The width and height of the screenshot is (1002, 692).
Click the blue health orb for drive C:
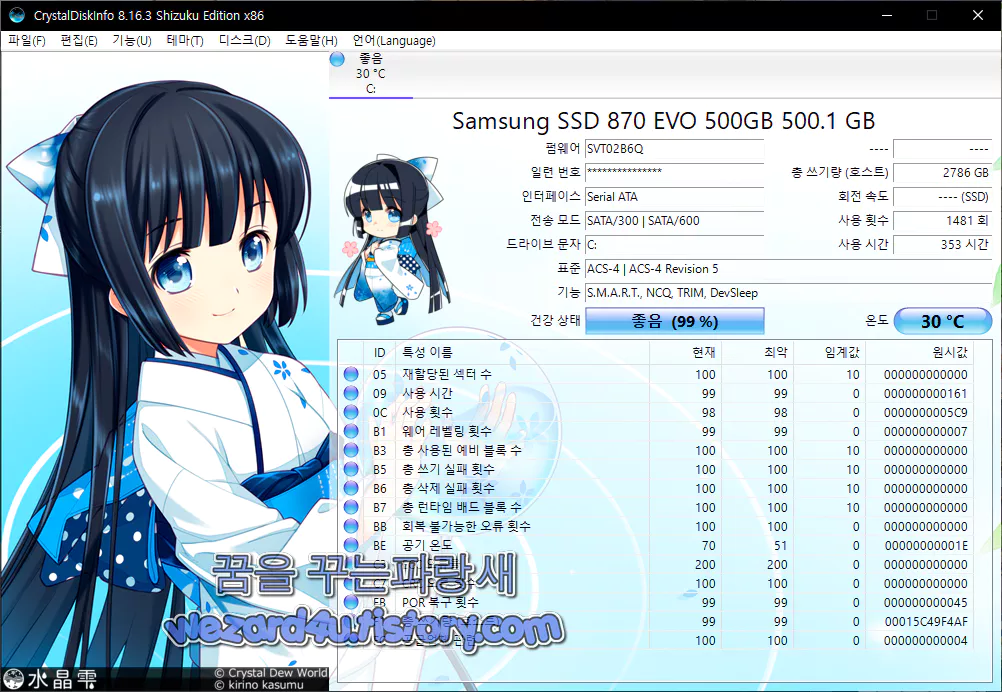337,59
